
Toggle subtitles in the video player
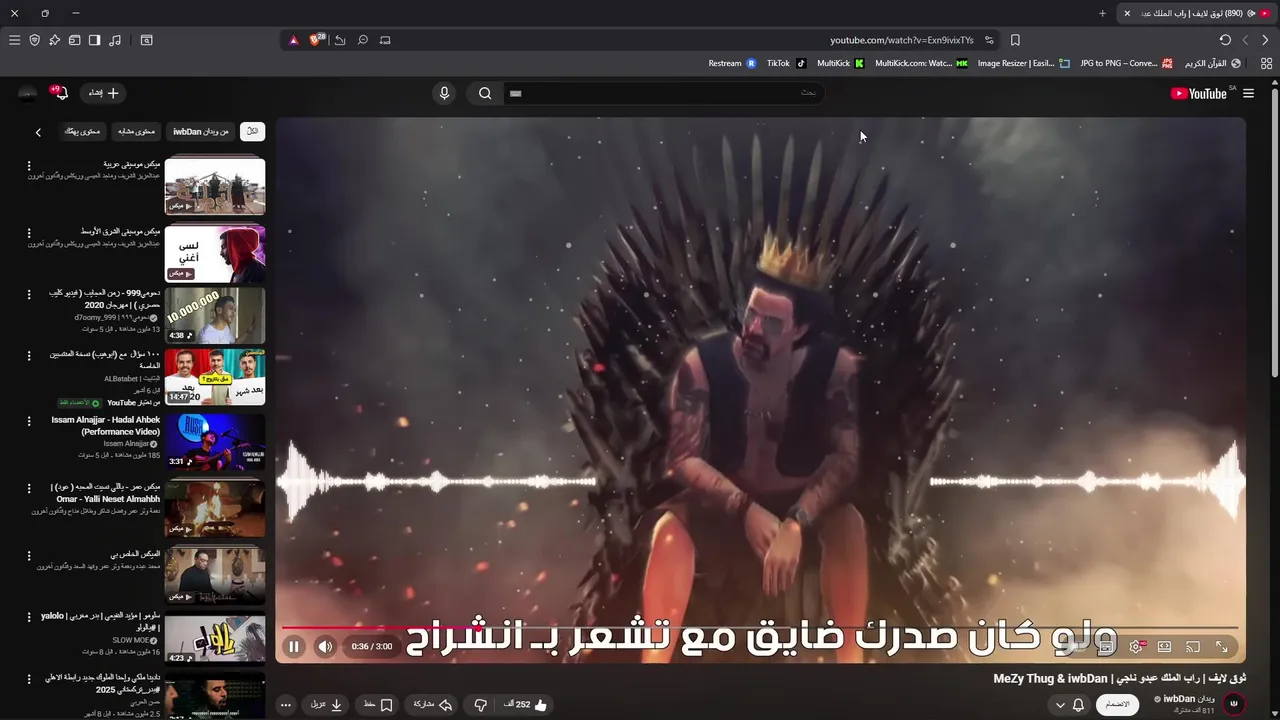[x=1106, y=647]
